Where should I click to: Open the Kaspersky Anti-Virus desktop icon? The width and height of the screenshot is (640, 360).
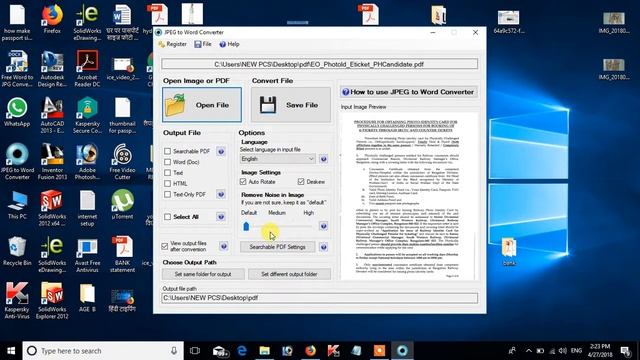tap(17, 300)
